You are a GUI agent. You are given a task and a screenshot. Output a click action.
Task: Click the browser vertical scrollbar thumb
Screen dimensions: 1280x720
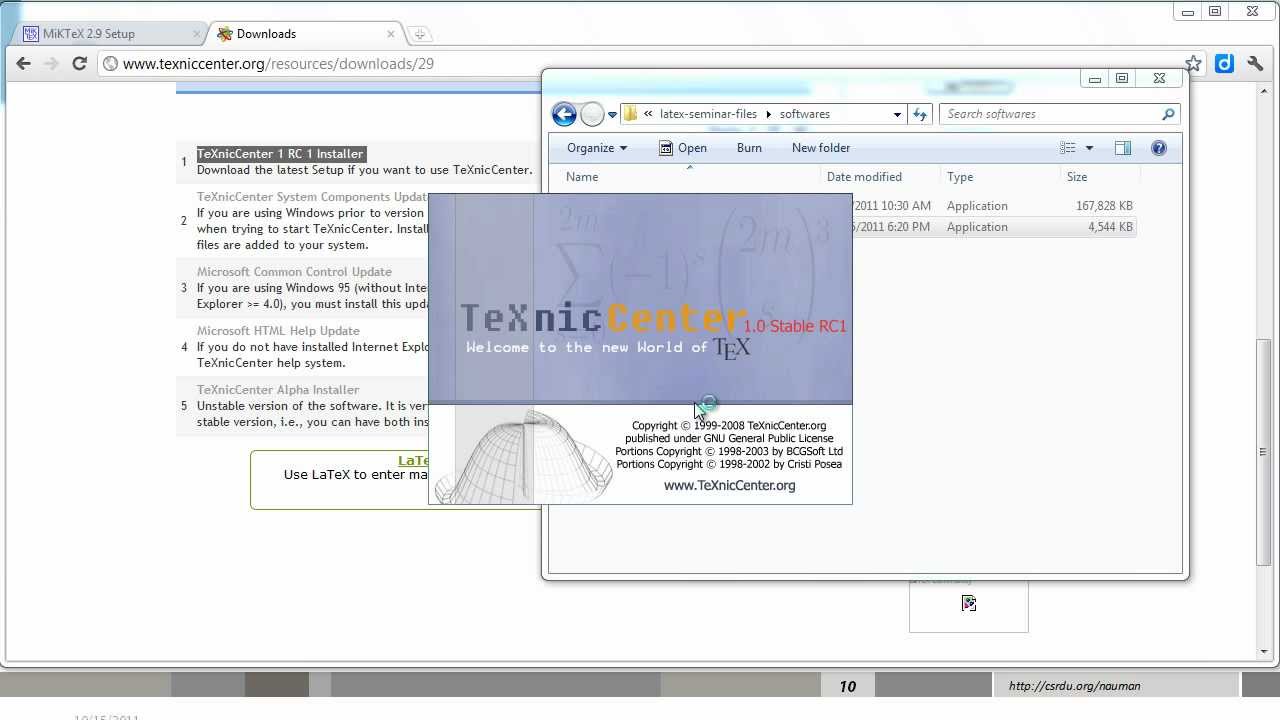click(1264, 452)
